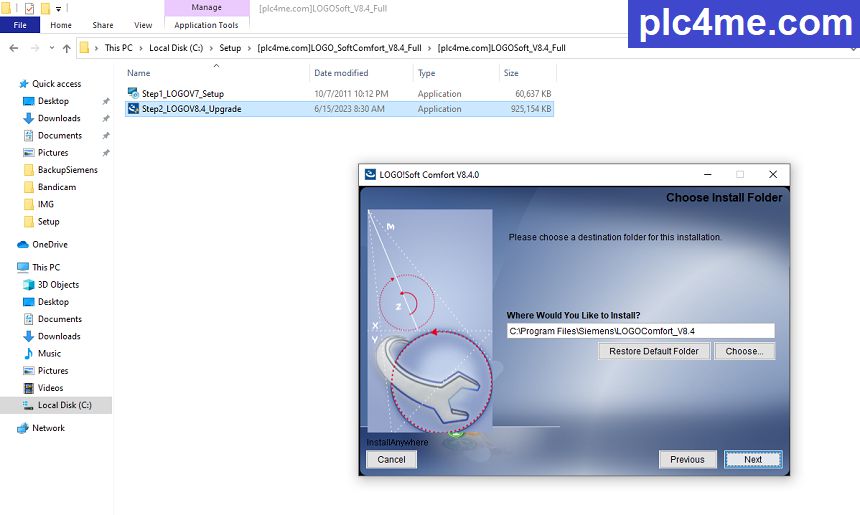Image resolution: width=860 pixels, height=515 pixels.
Task: Click Local Disk (C:) breadcrumb in address bar
Action: click(x=176, y=48)
